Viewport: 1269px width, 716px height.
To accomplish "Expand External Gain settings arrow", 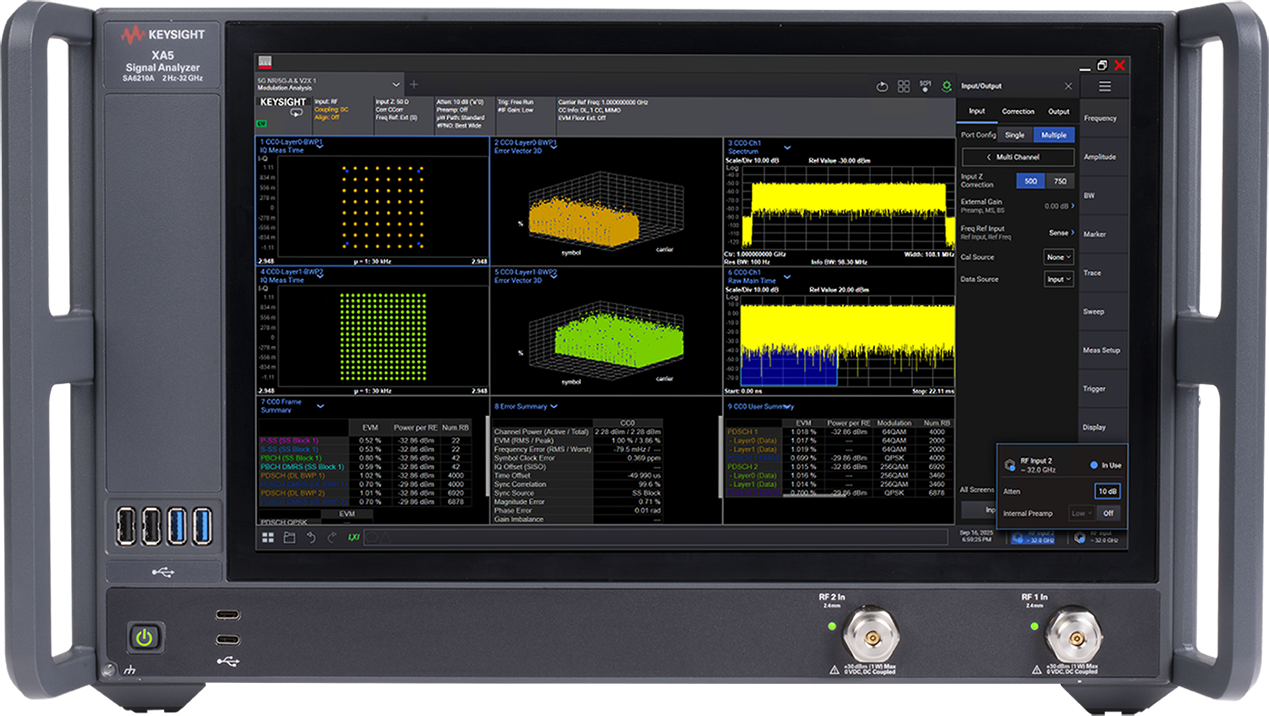I will 1072,205.
